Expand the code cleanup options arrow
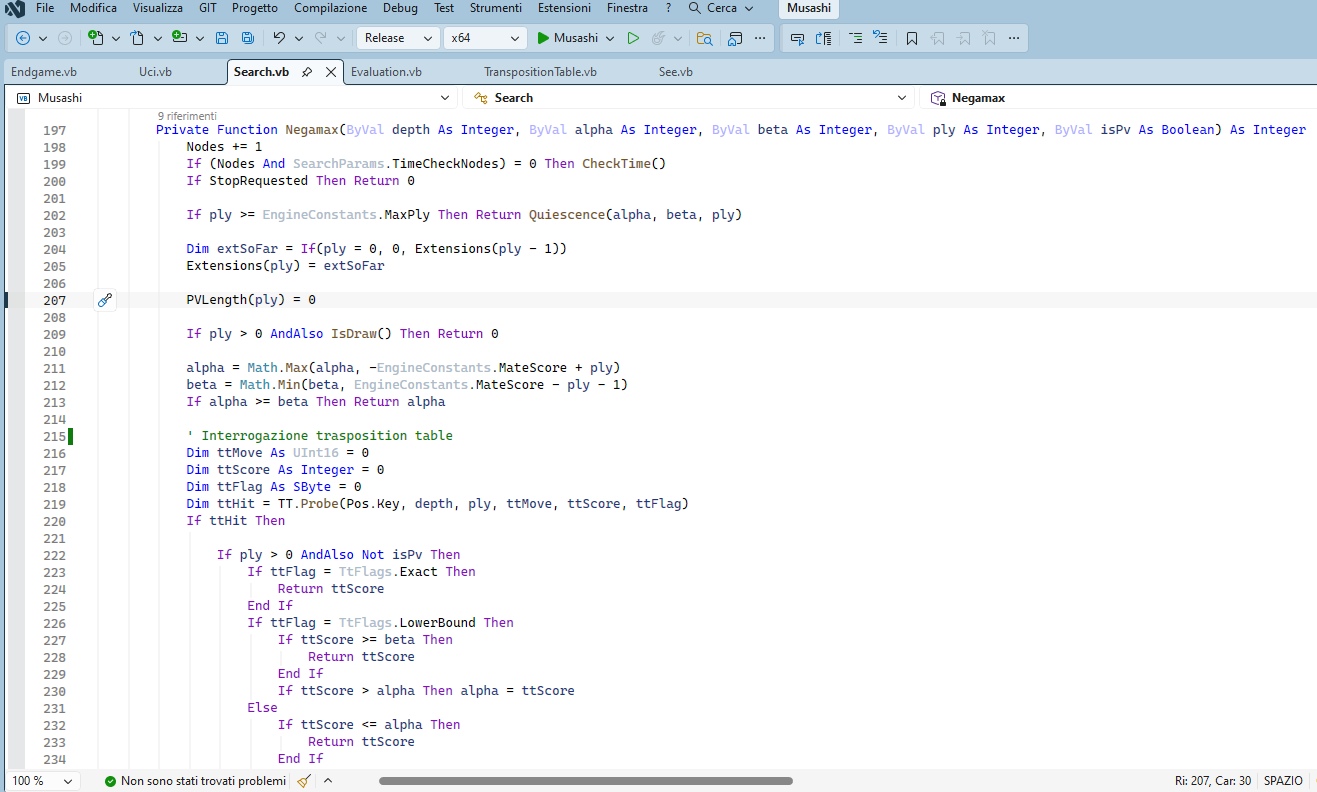This screenshot has width=1317, height=792. click(328, 781)
